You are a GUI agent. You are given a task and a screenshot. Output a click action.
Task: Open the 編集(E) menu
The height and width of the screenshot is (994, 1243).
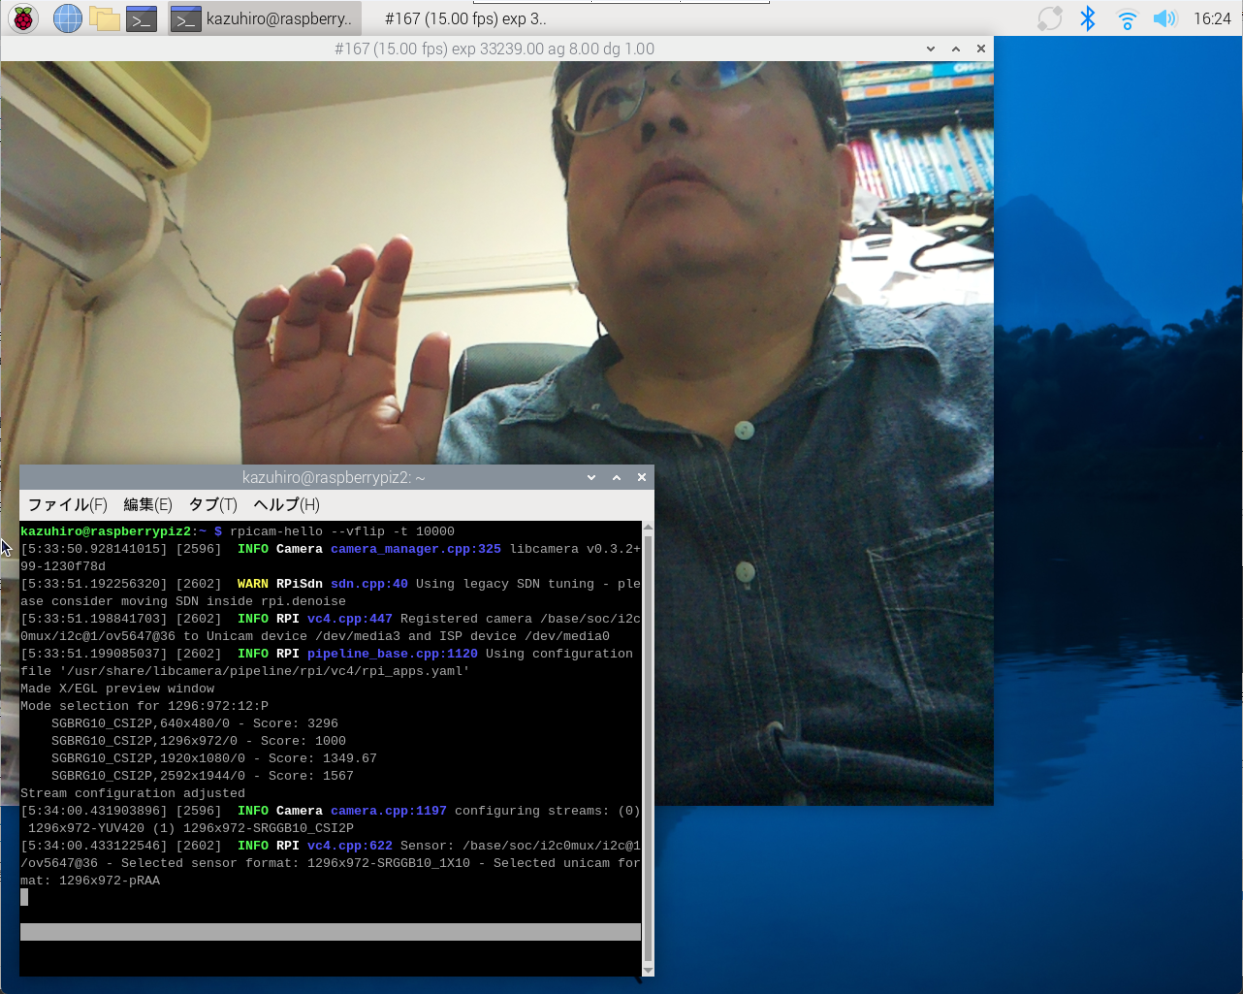pyautogui.click(x=148, y=505)
